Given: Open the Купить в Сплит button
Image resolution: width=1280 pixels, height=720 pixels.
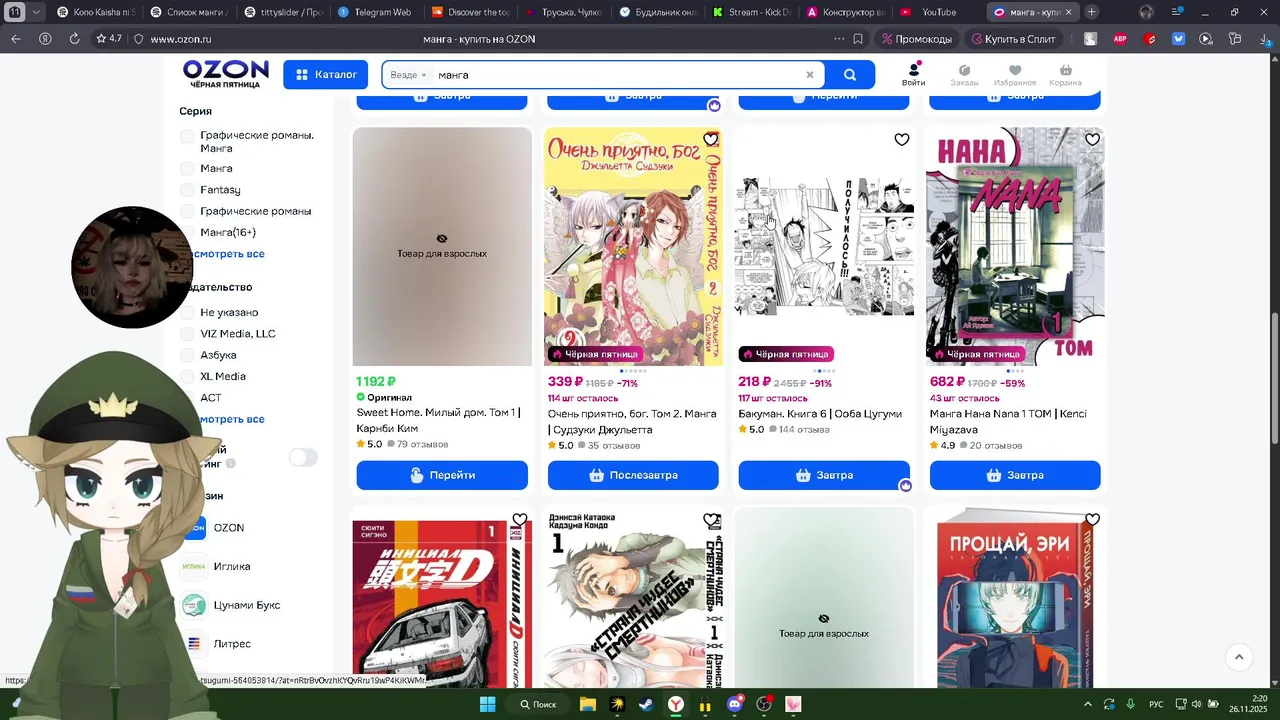Looking at the screenshot, I should point(1013,39).
